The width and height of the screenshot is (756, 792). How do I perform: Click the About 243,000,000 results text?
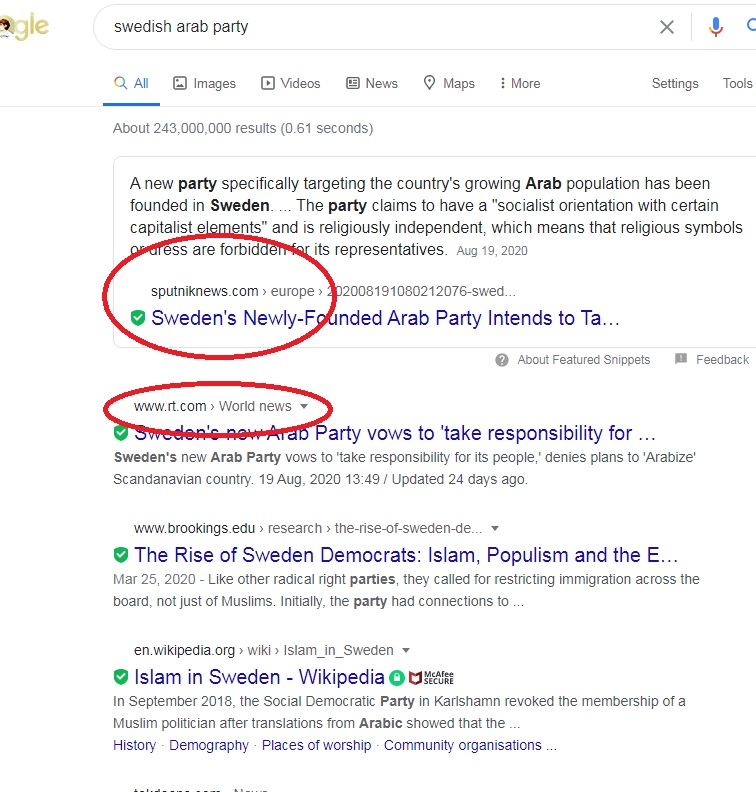pos(243,128)
